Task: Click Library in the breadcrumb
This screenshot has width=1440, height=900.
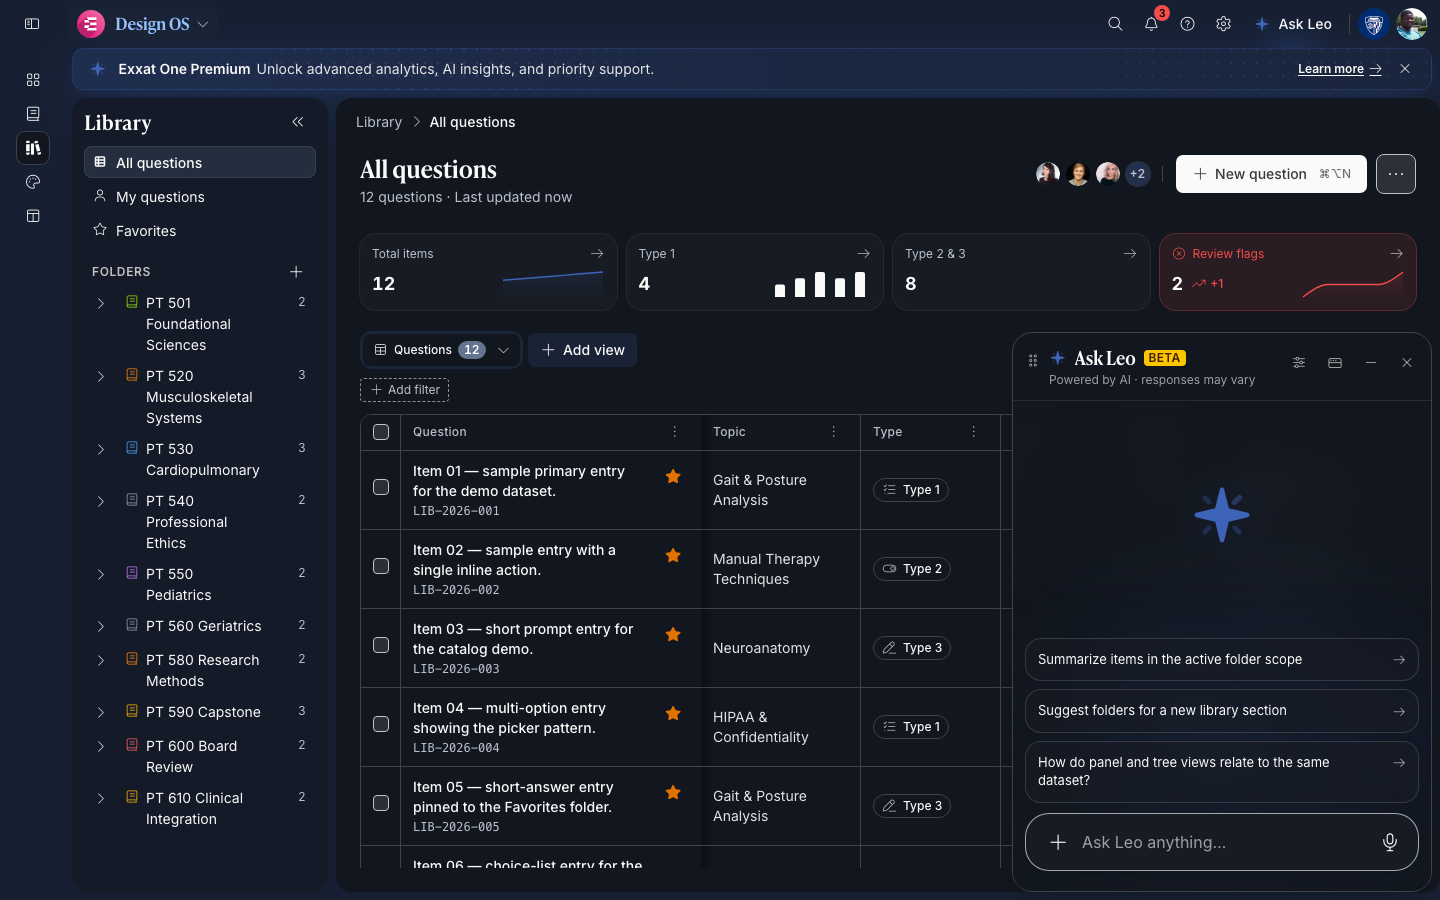Action: point(379,122)
